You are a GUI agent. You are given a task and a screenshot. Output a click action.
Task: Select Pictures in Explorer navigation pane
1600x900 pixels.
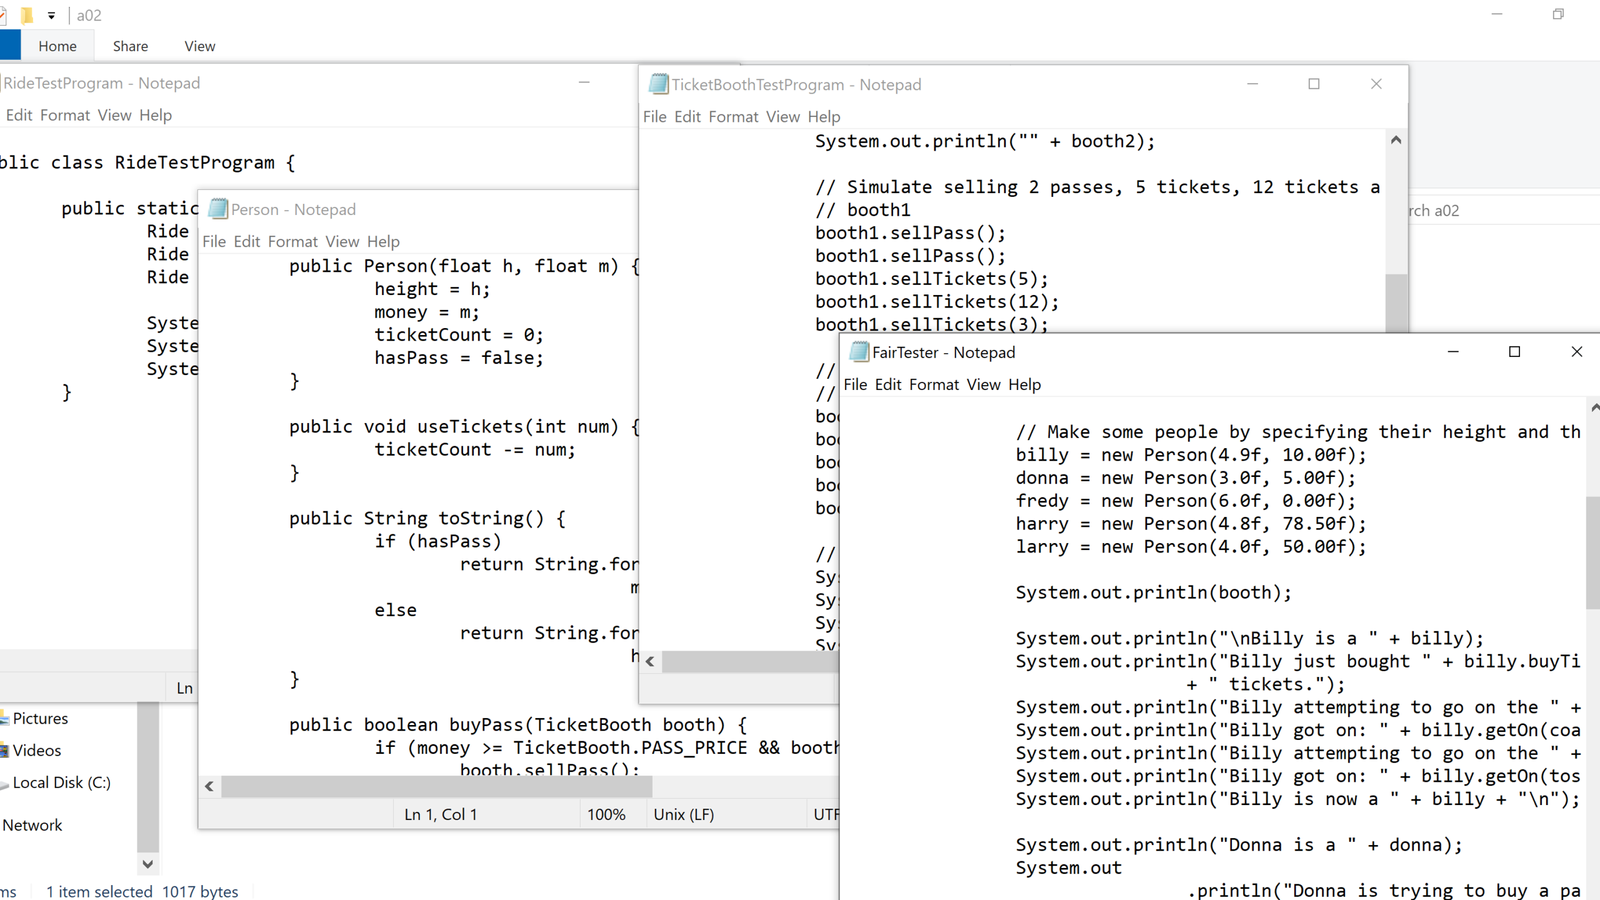(x=40, y=718)
